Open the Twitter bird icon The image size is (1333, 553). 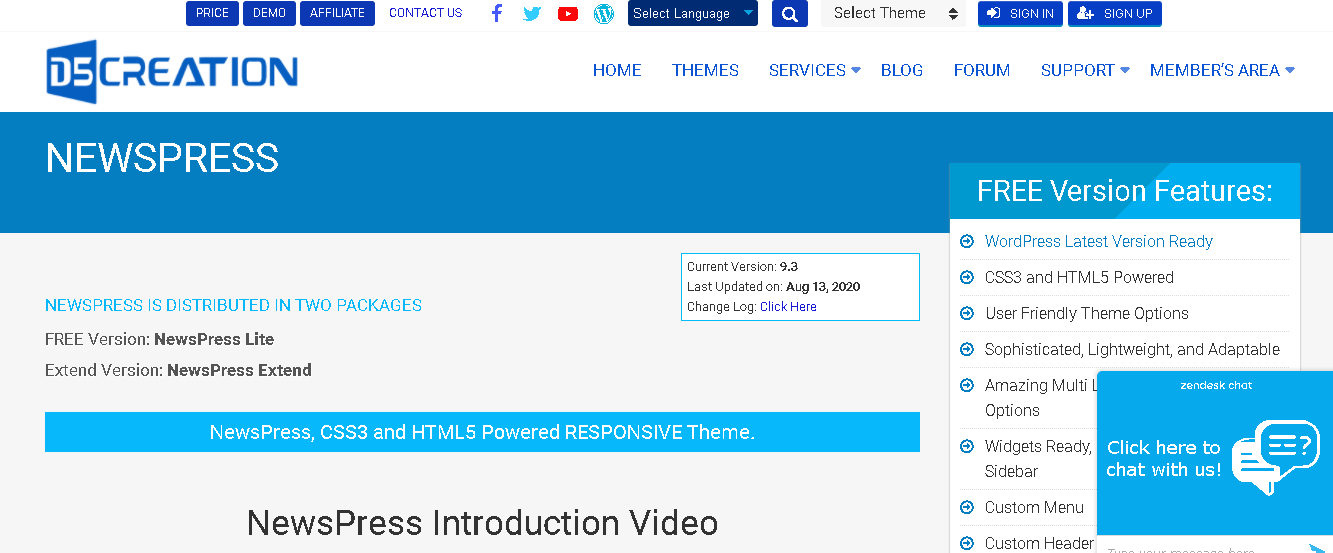point(532,14)
